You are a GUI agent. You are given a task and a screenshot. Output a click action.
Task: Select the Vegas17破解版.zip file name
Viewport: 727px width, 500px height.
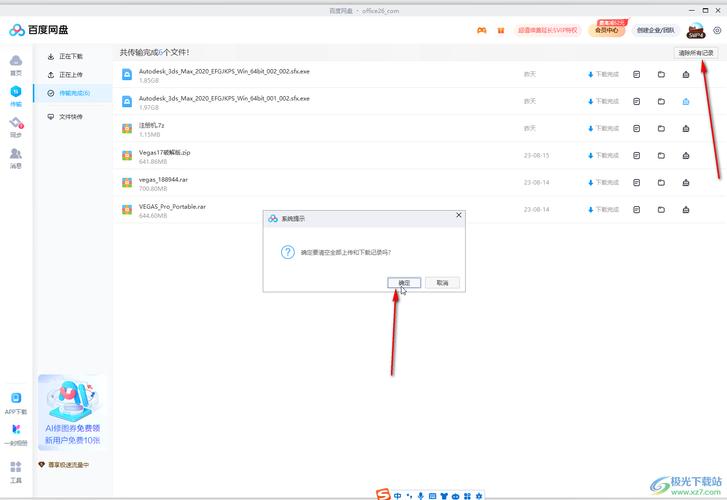pos(164,152)
